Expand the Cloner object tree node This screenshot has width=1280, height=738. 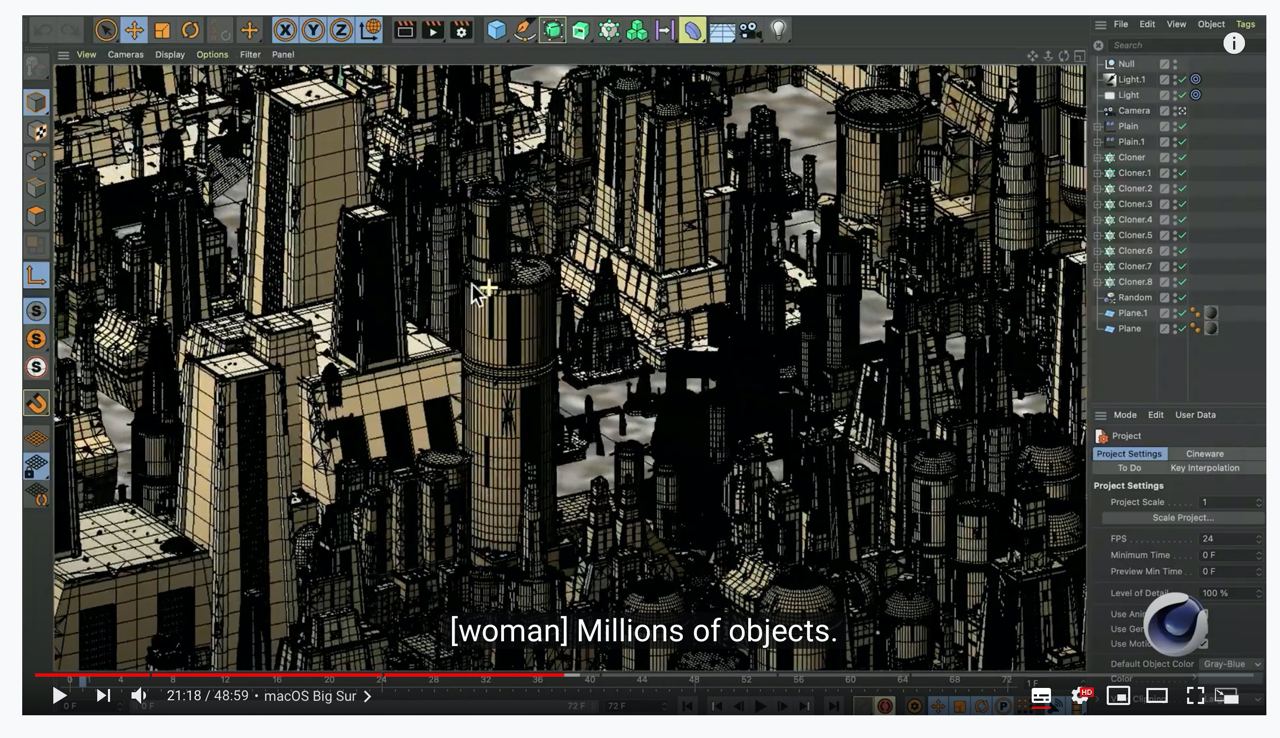(1097, 158)
